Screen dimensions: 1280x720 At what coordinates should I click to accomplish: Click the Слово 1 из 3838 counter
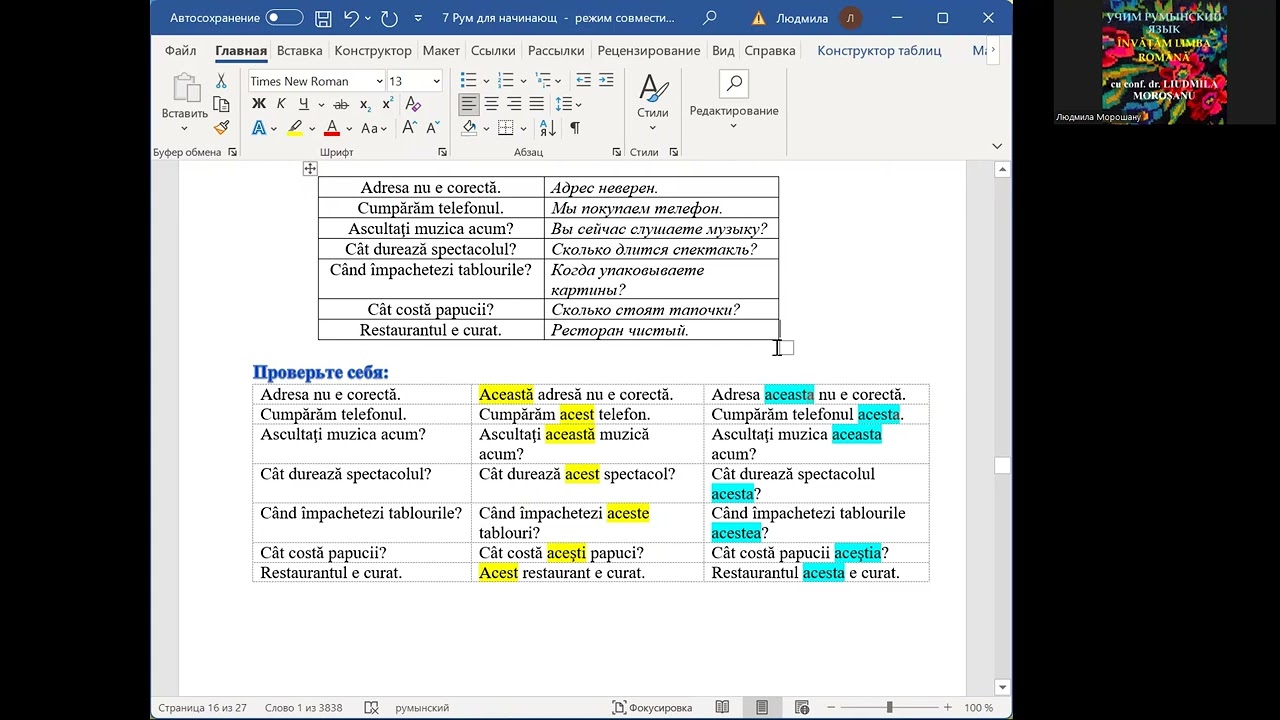pyautogui.click(x=304, y=707)
